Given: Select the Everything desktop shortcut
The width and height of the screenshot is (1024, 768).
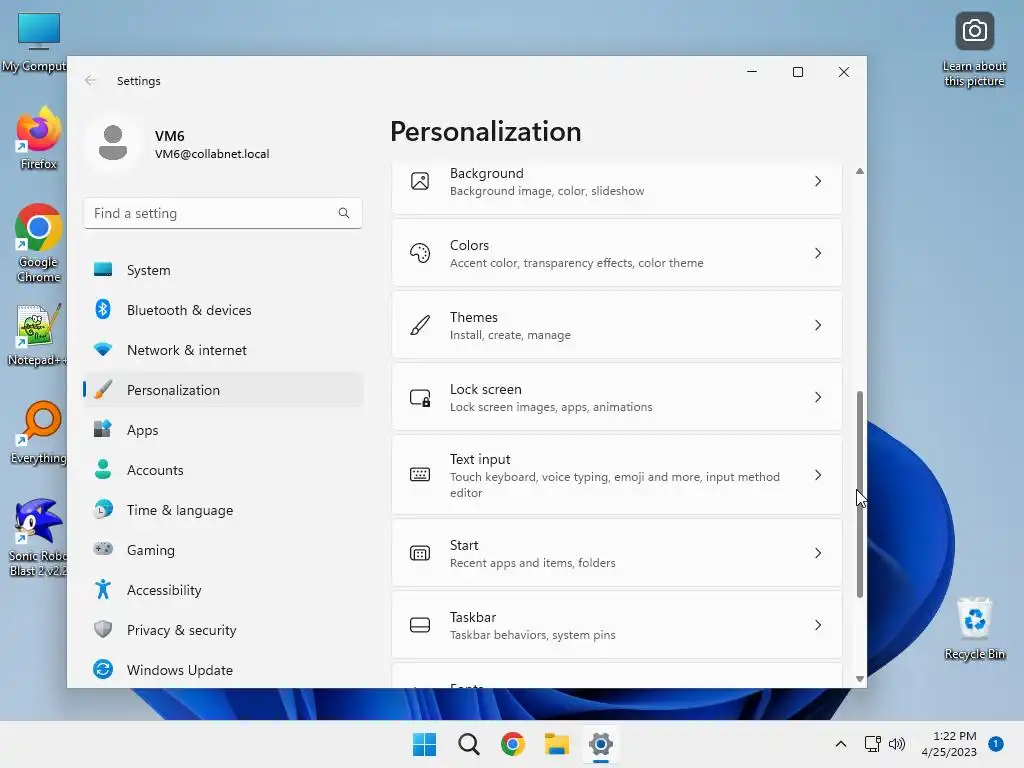Looking at the screenshot, I should (x=39, y=433).
